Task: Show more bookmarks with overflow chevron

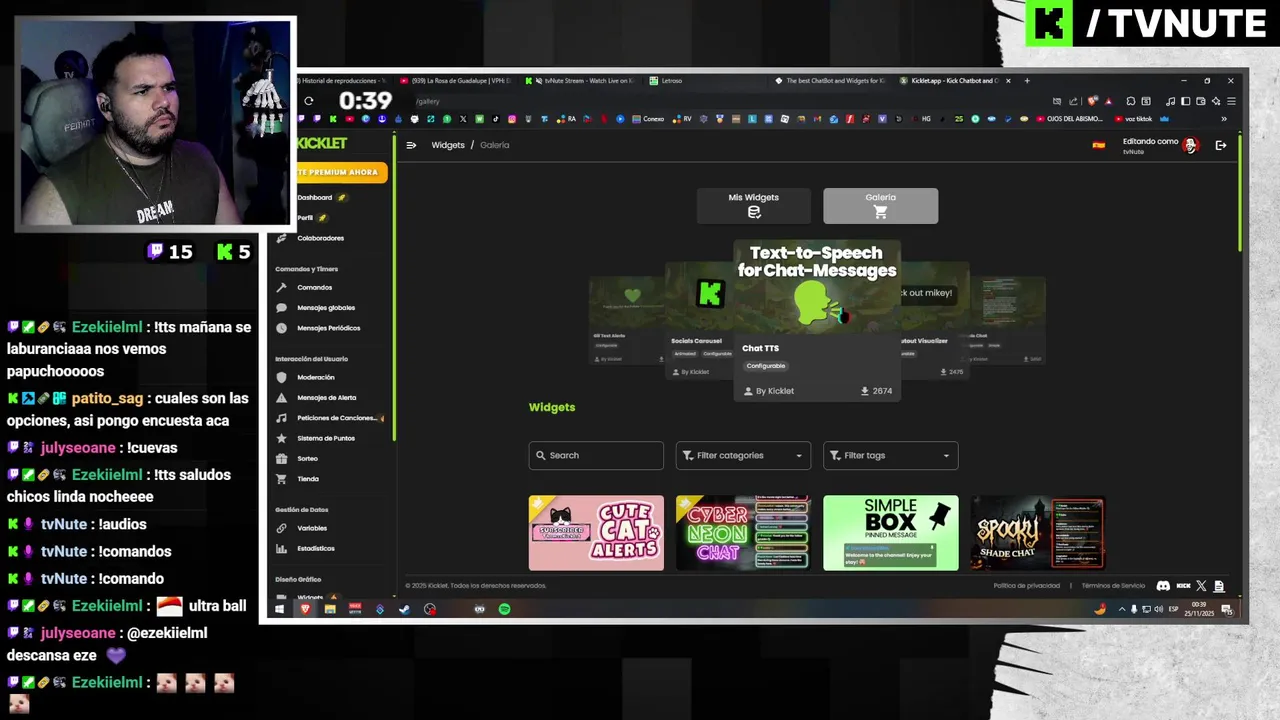Action: click(x=1224, y=119)
